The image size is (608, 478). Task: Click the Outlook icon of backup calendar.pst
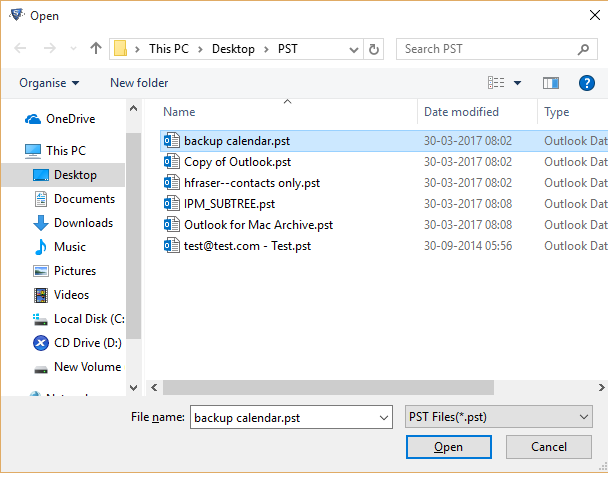[171, 140]
